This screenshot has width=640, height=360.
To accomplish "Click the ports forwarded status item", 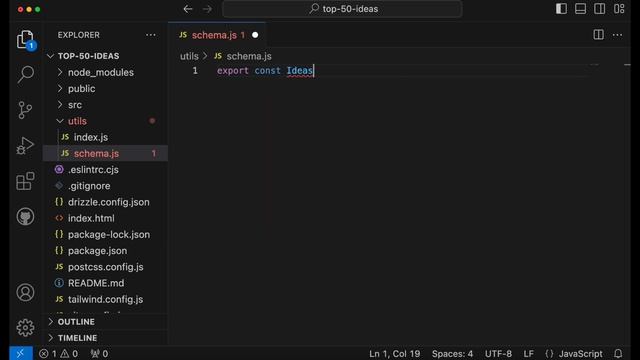I will [x=99, y=353].
